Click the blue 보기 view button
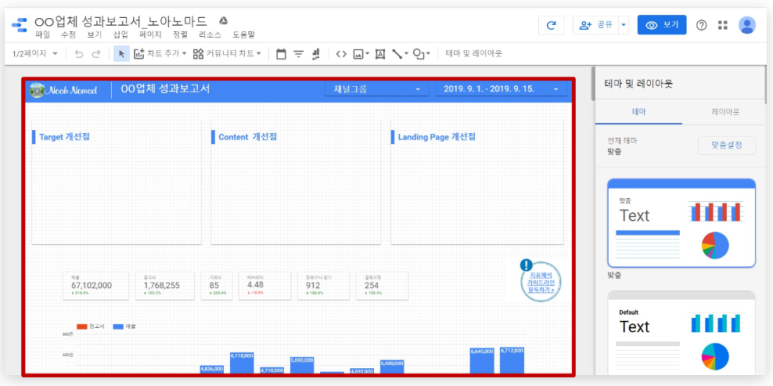This screenshot has width=773, height=386. (x=662, y=25)
